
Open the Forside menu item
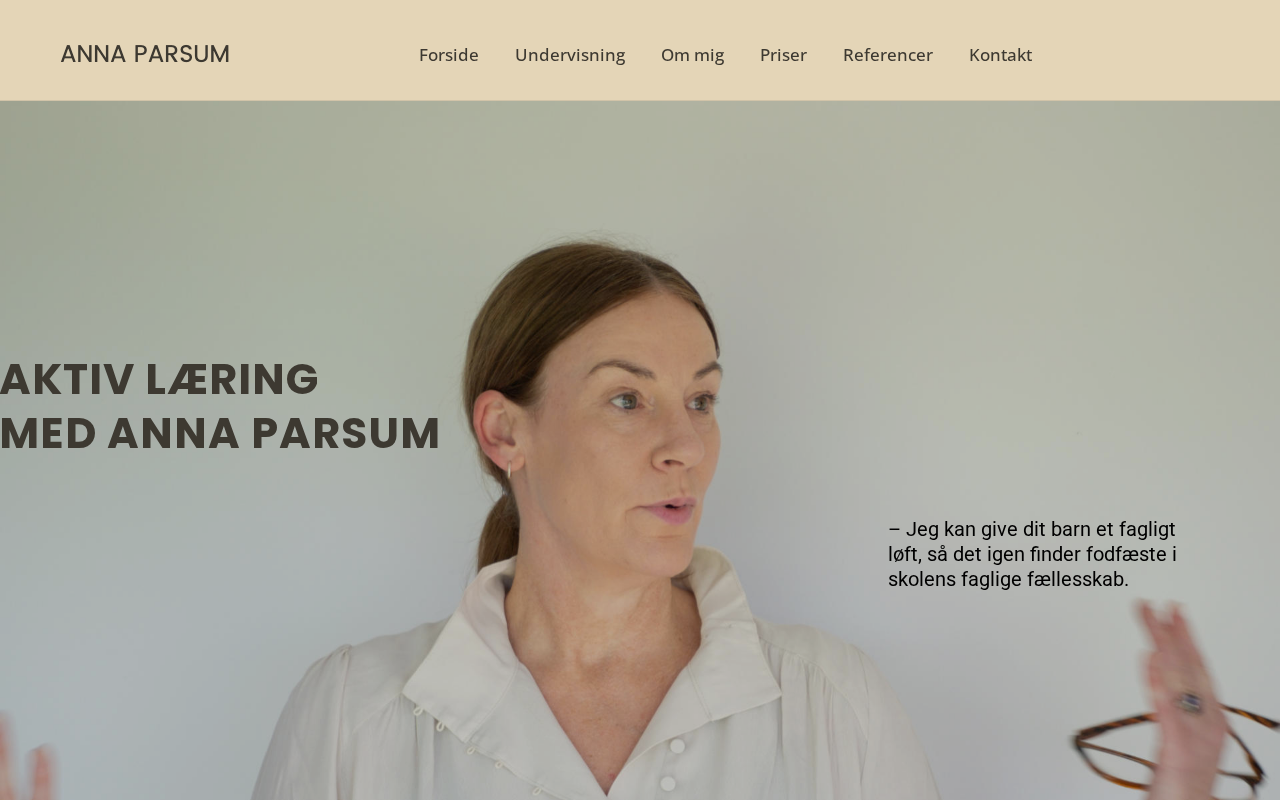click(449, 55)
